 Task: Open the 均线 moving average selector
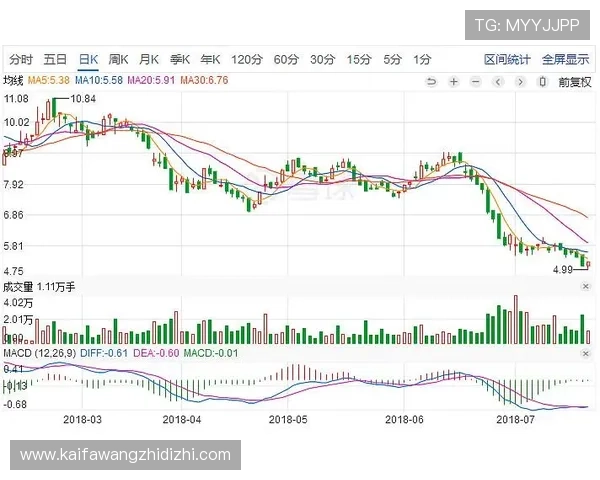pyautogui.click(x=13, y=80)
